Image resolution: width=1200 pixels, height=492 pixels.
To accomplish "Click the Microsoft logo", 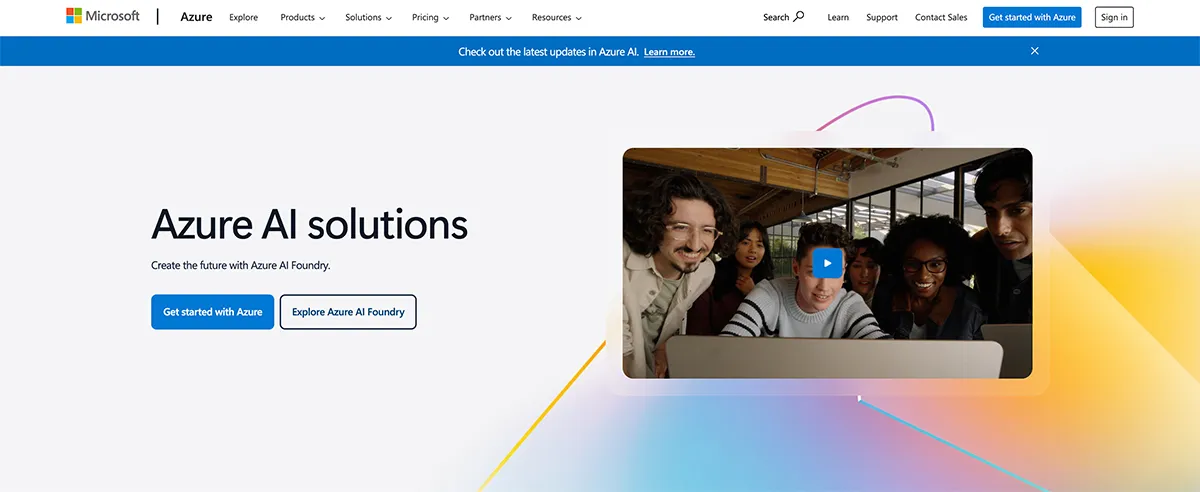I will 103,16.
